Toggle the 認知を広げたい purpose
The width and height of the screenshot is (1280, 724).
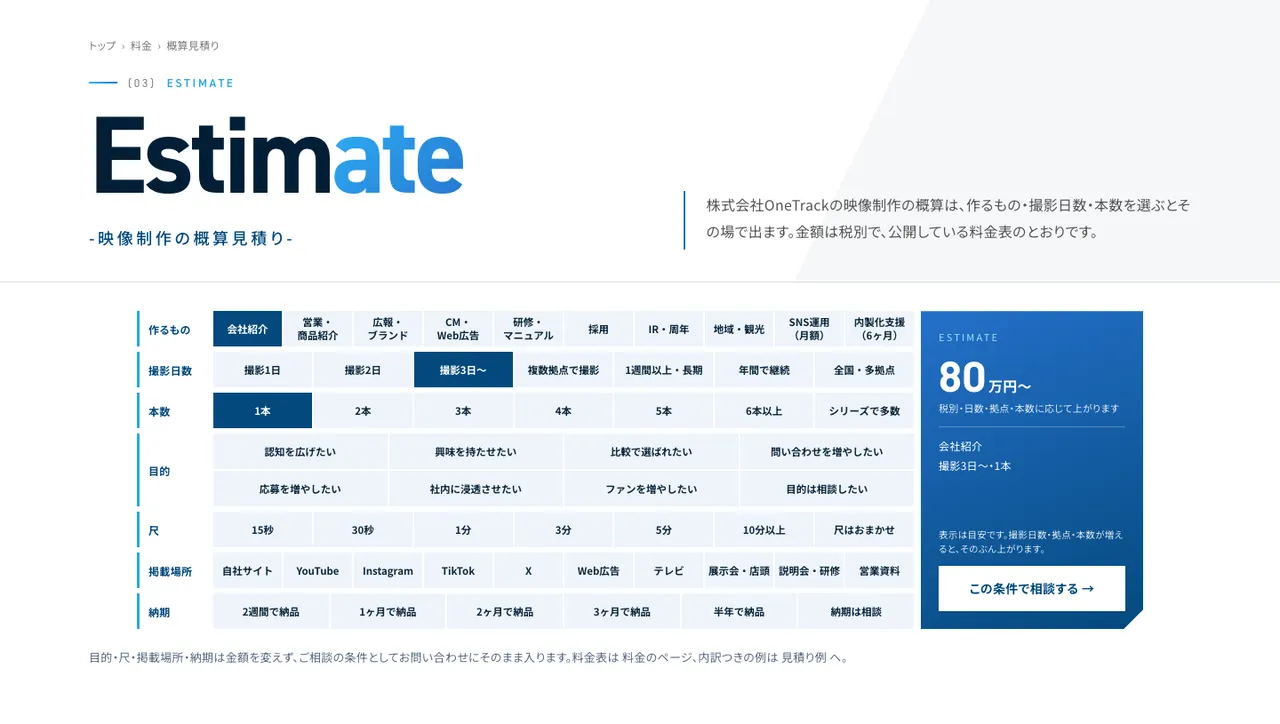(x=300, y=452)
